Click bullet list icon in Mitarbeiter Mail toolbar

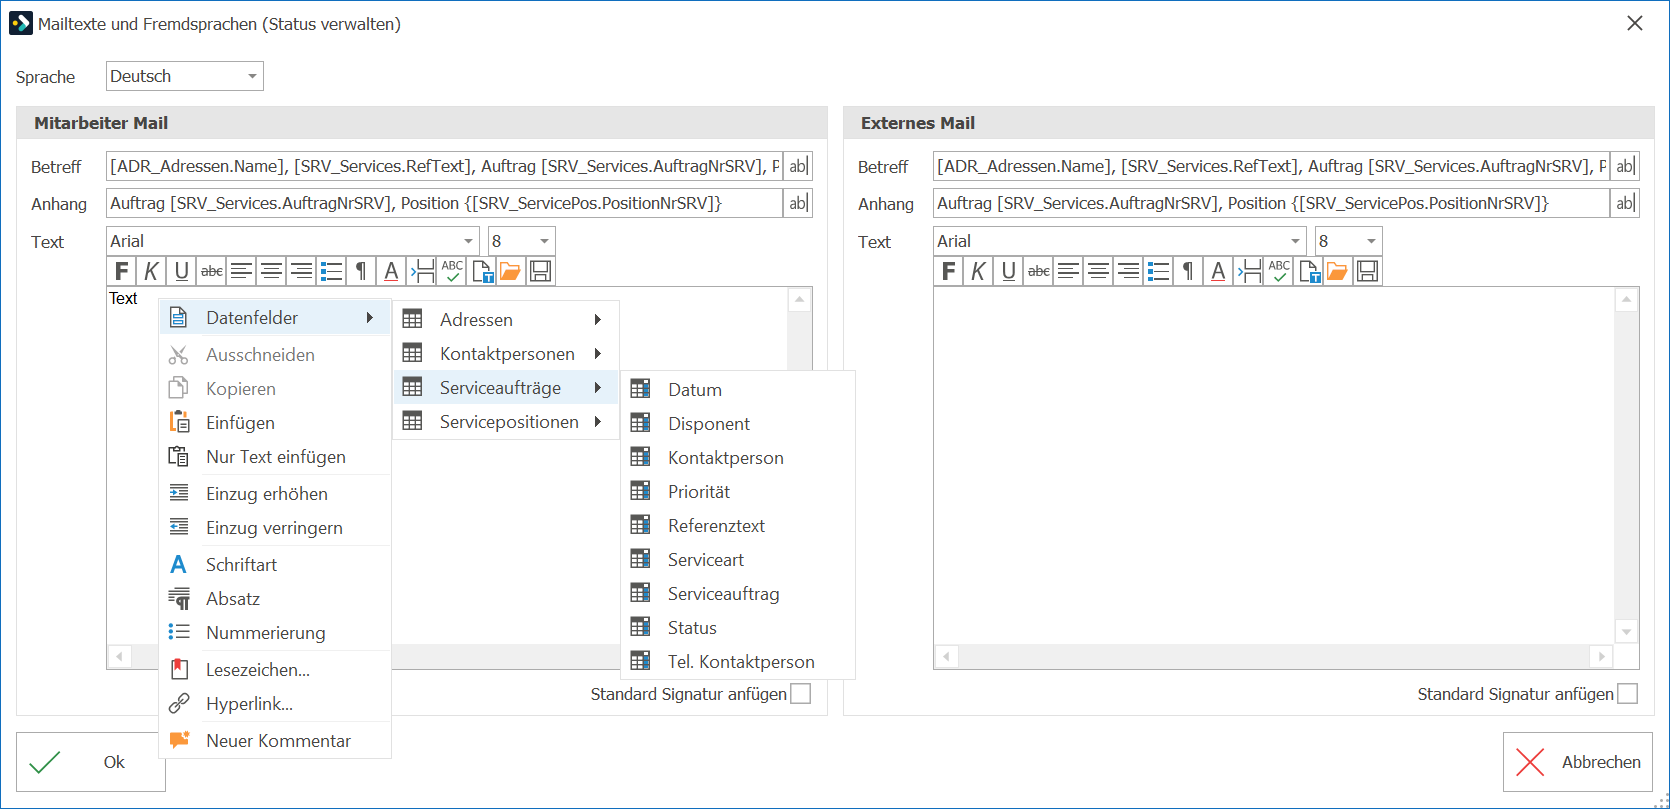(x=331, y=271)
